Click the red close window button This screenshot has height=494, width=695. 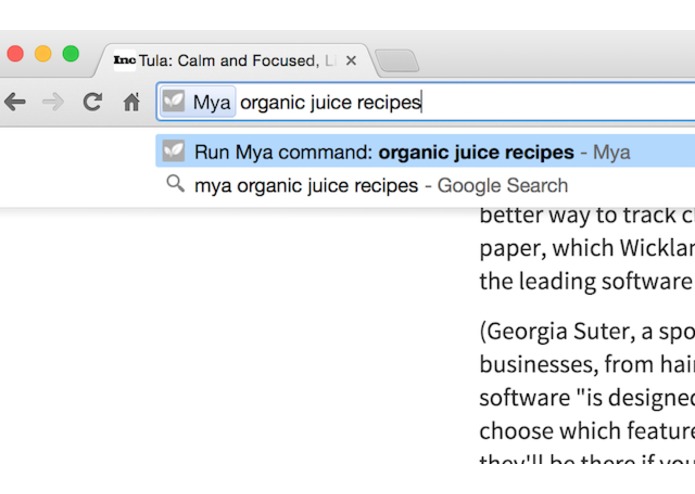pyautogui.click(x=16, y=54)
